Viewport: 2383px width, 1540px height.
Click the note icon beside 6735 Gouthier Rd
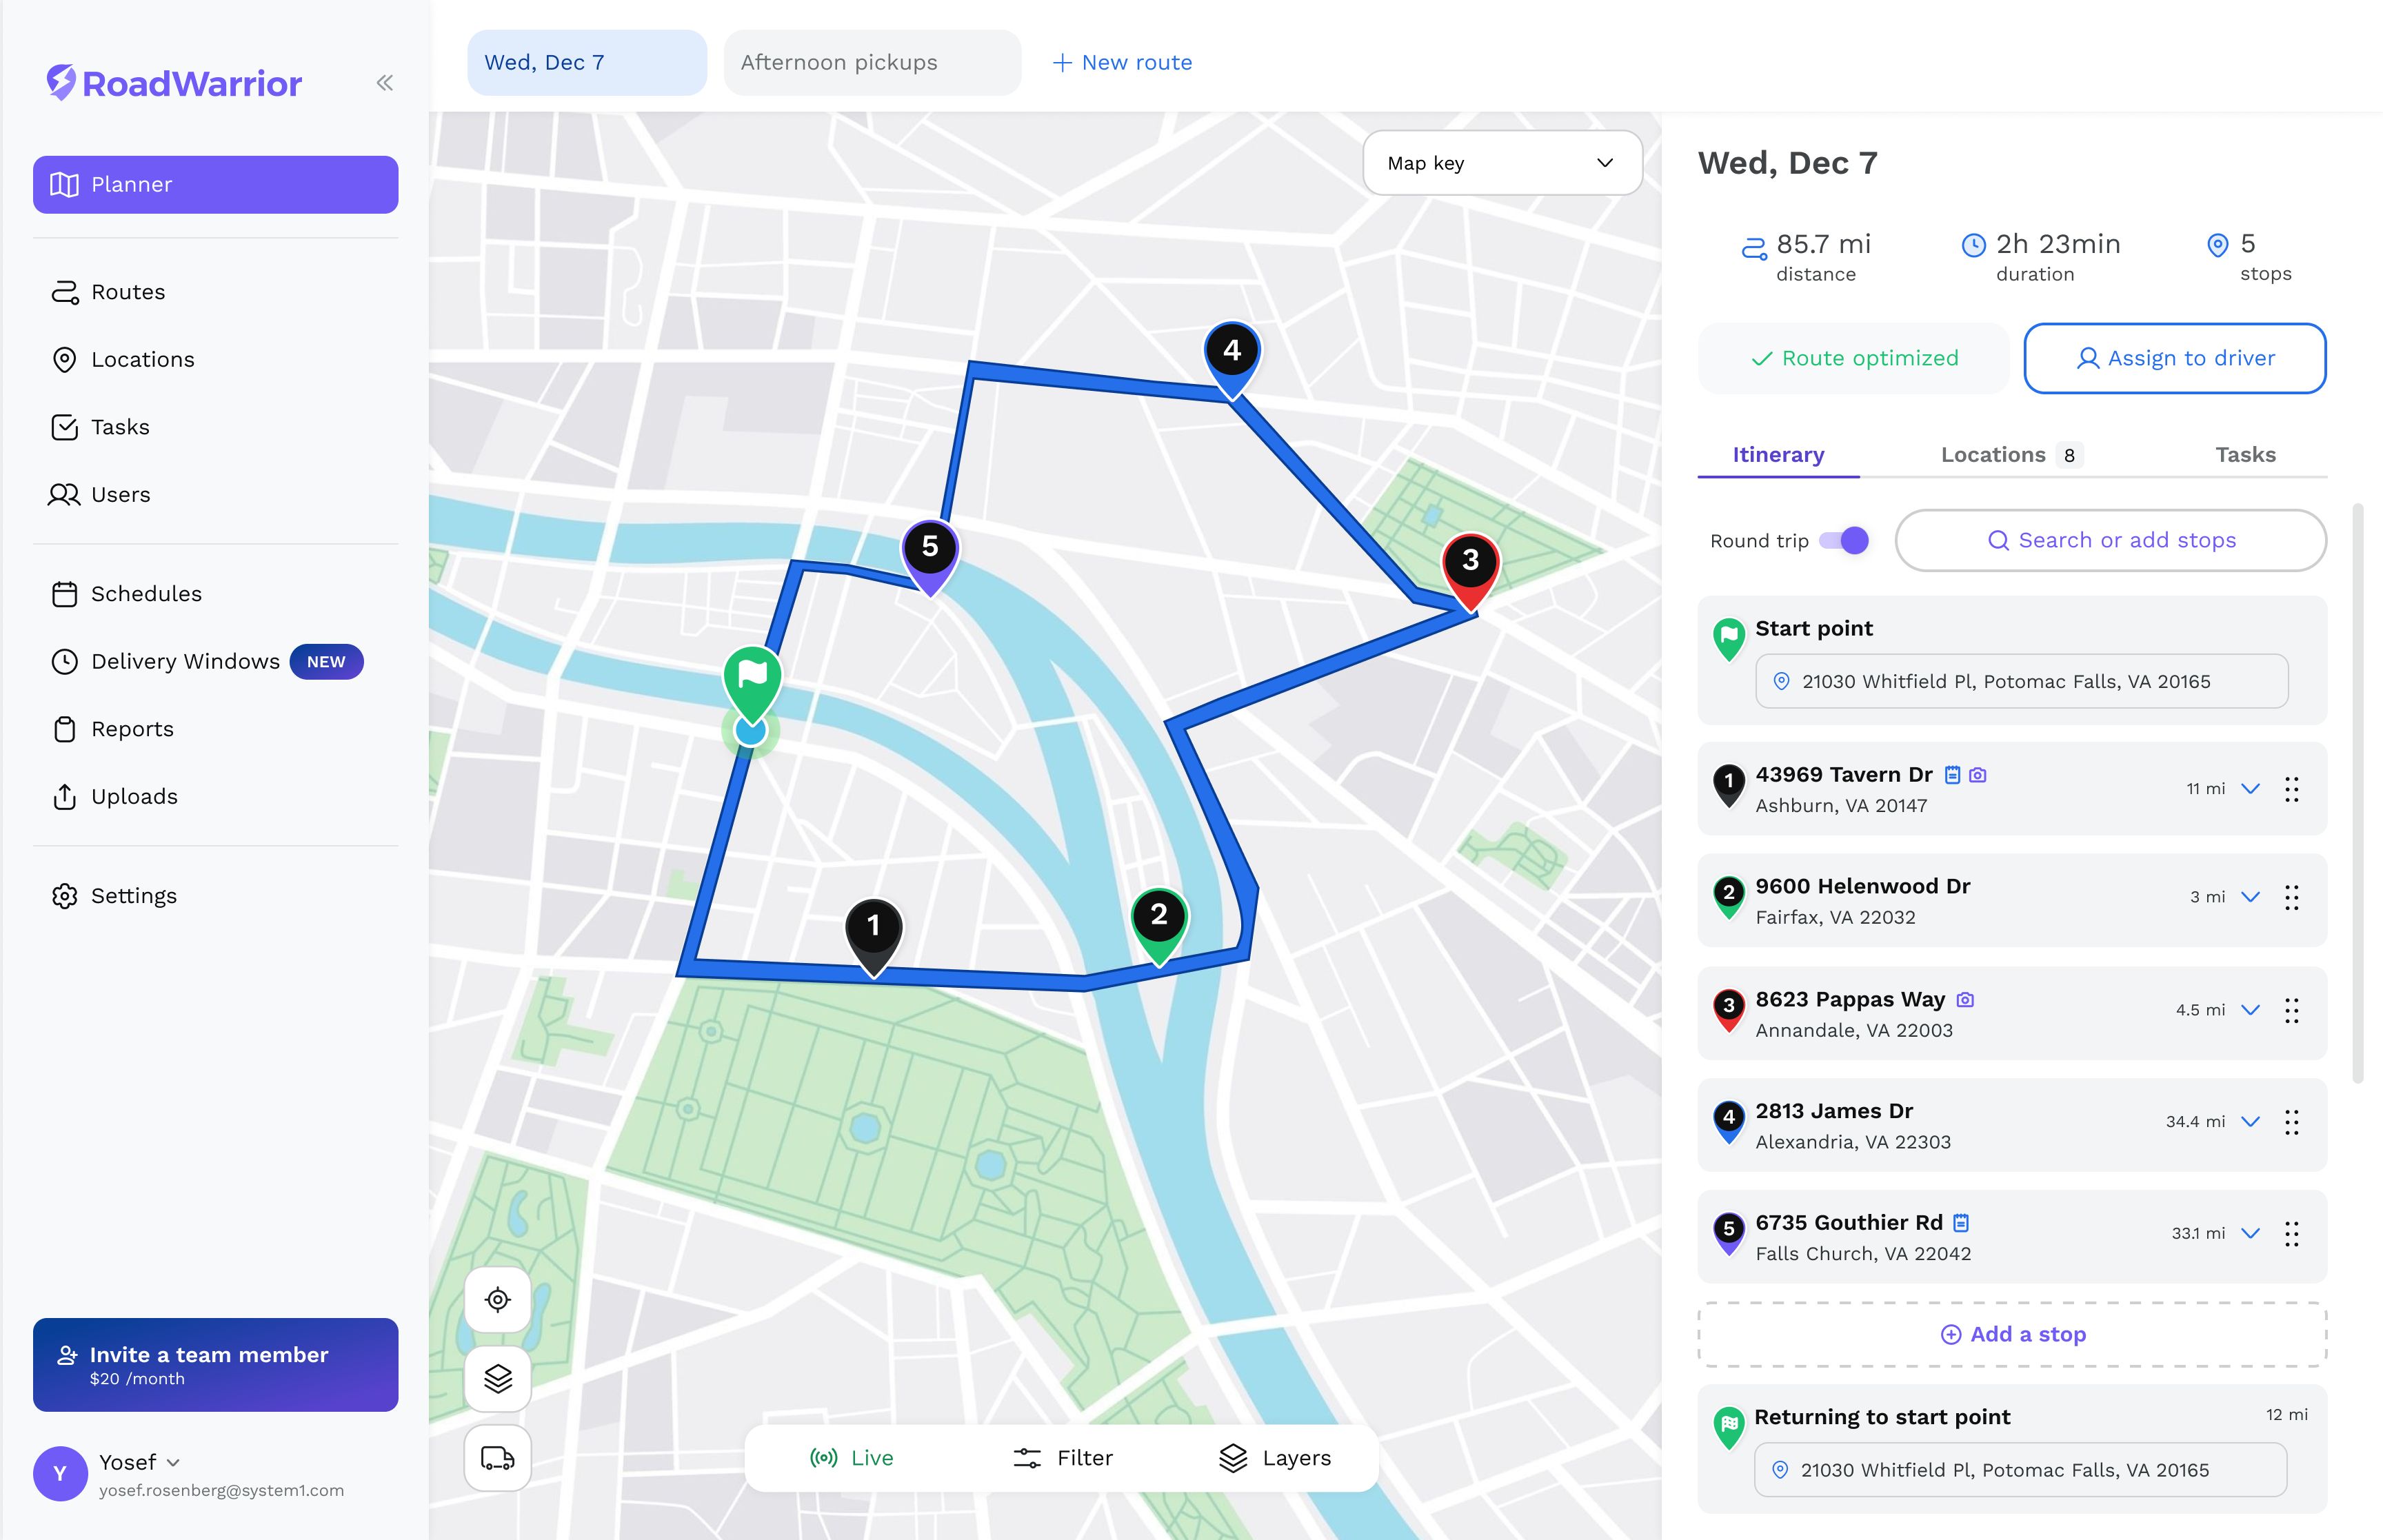point(1961,1222)
